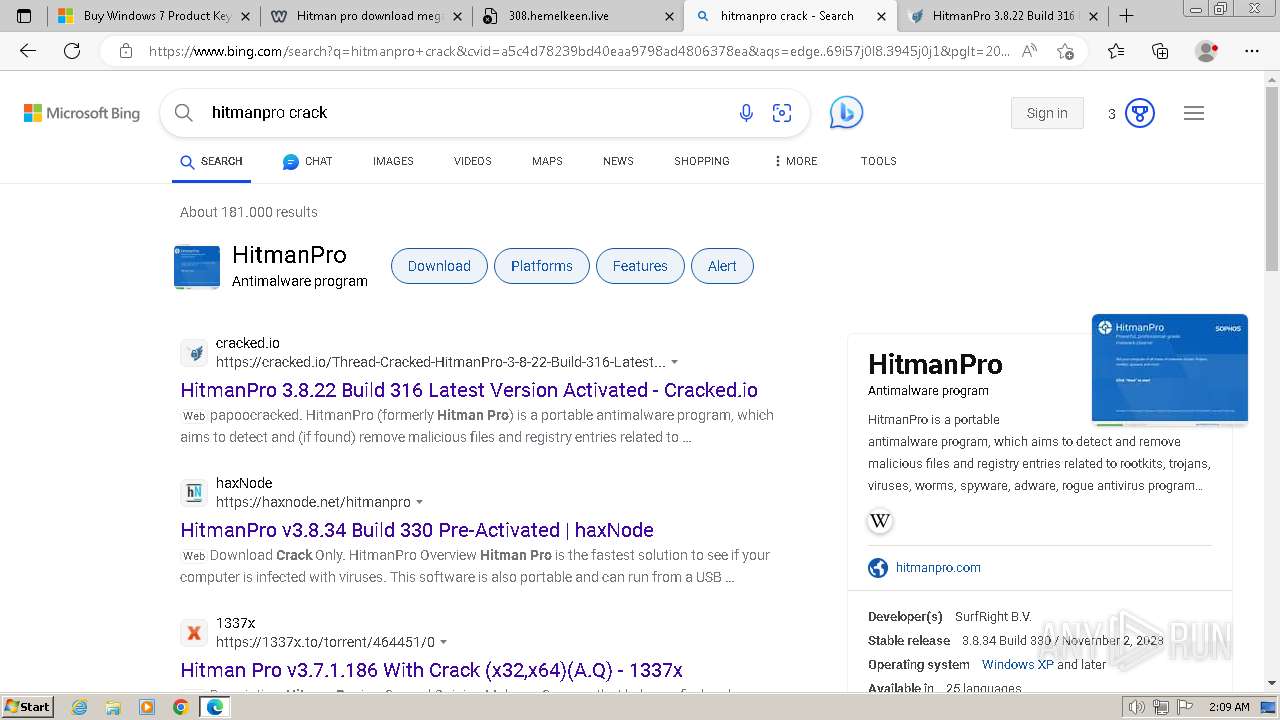Click the page vertical scrollbar thumb

(1272, 180)
